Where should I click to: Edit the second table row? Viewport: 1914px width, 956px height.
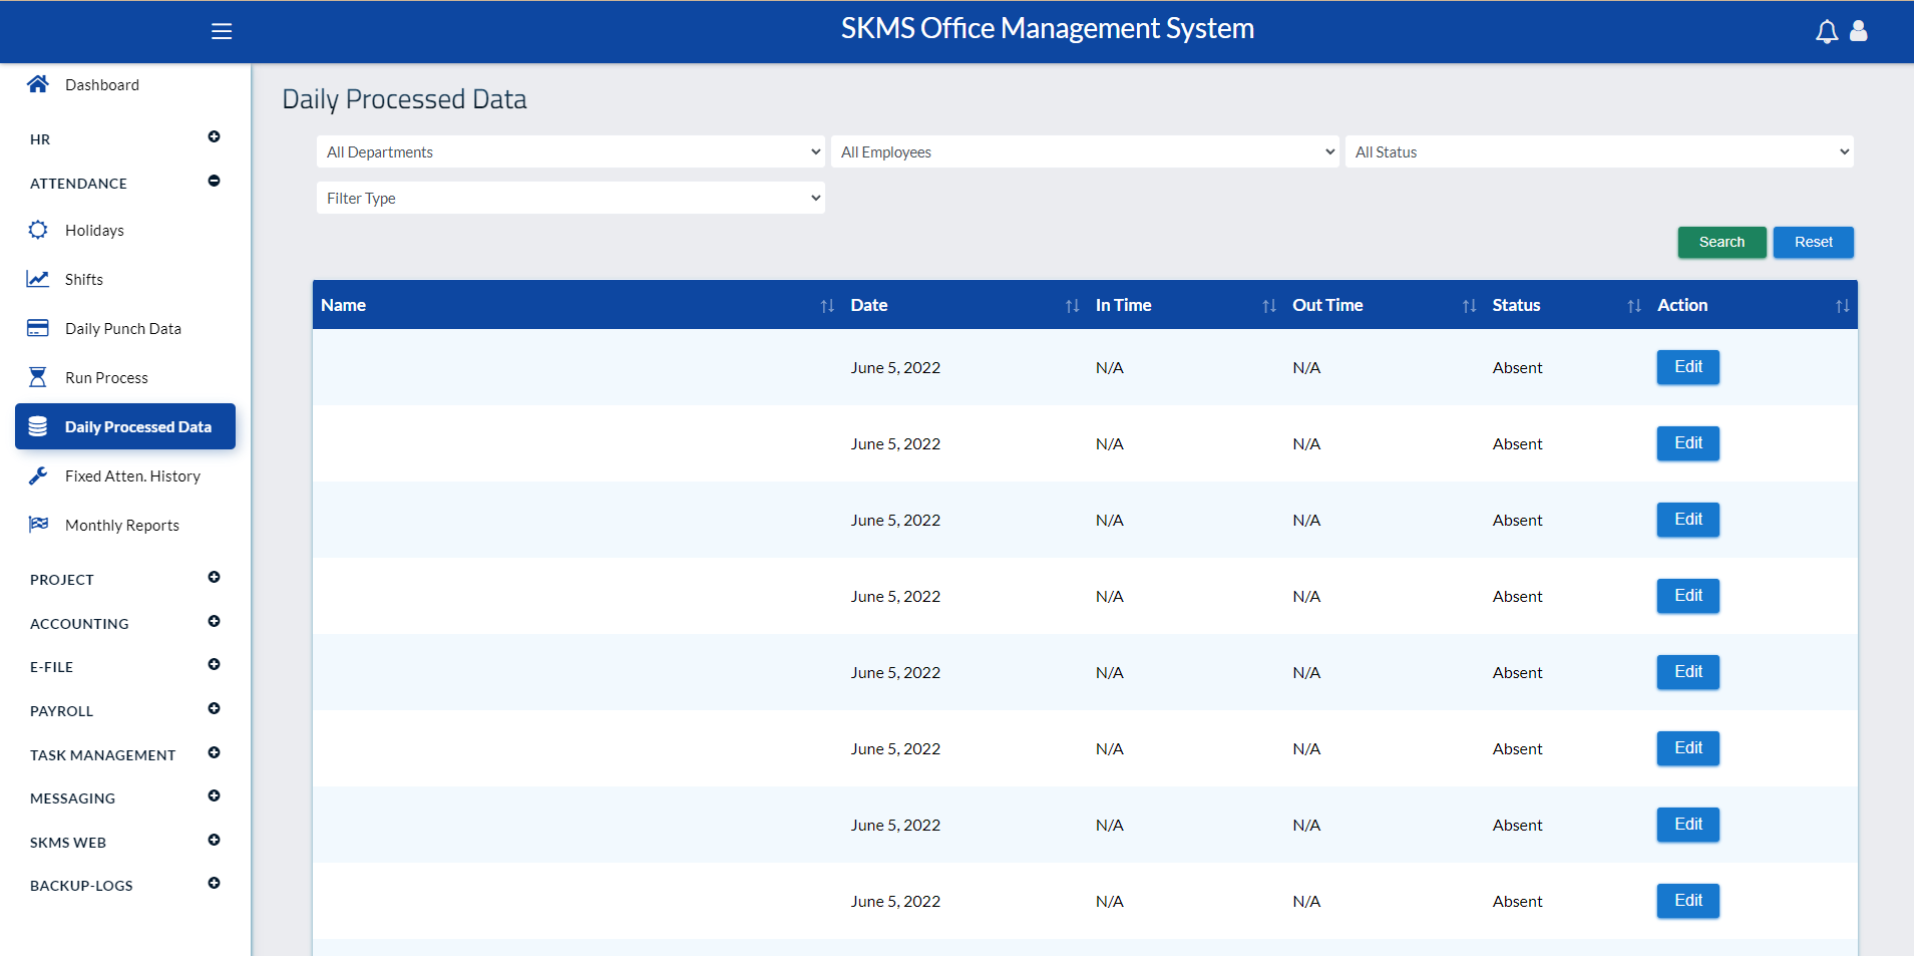tap(1688, 443)
